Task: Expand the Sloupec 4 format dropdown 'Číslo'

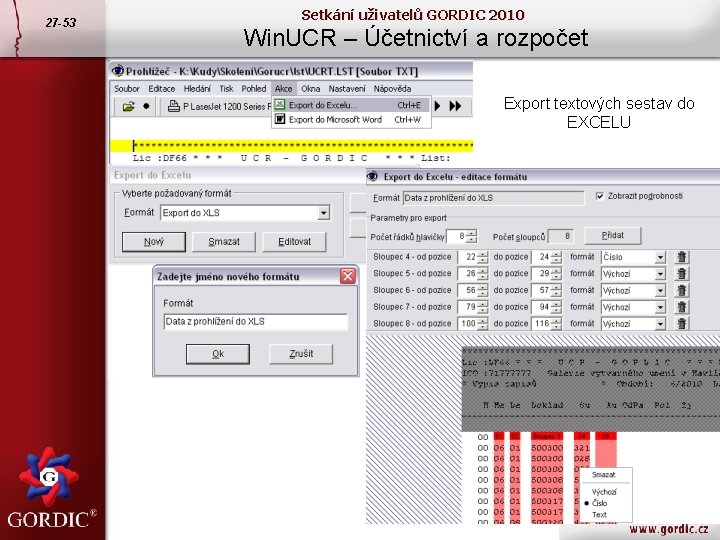Action: [660, 257]
